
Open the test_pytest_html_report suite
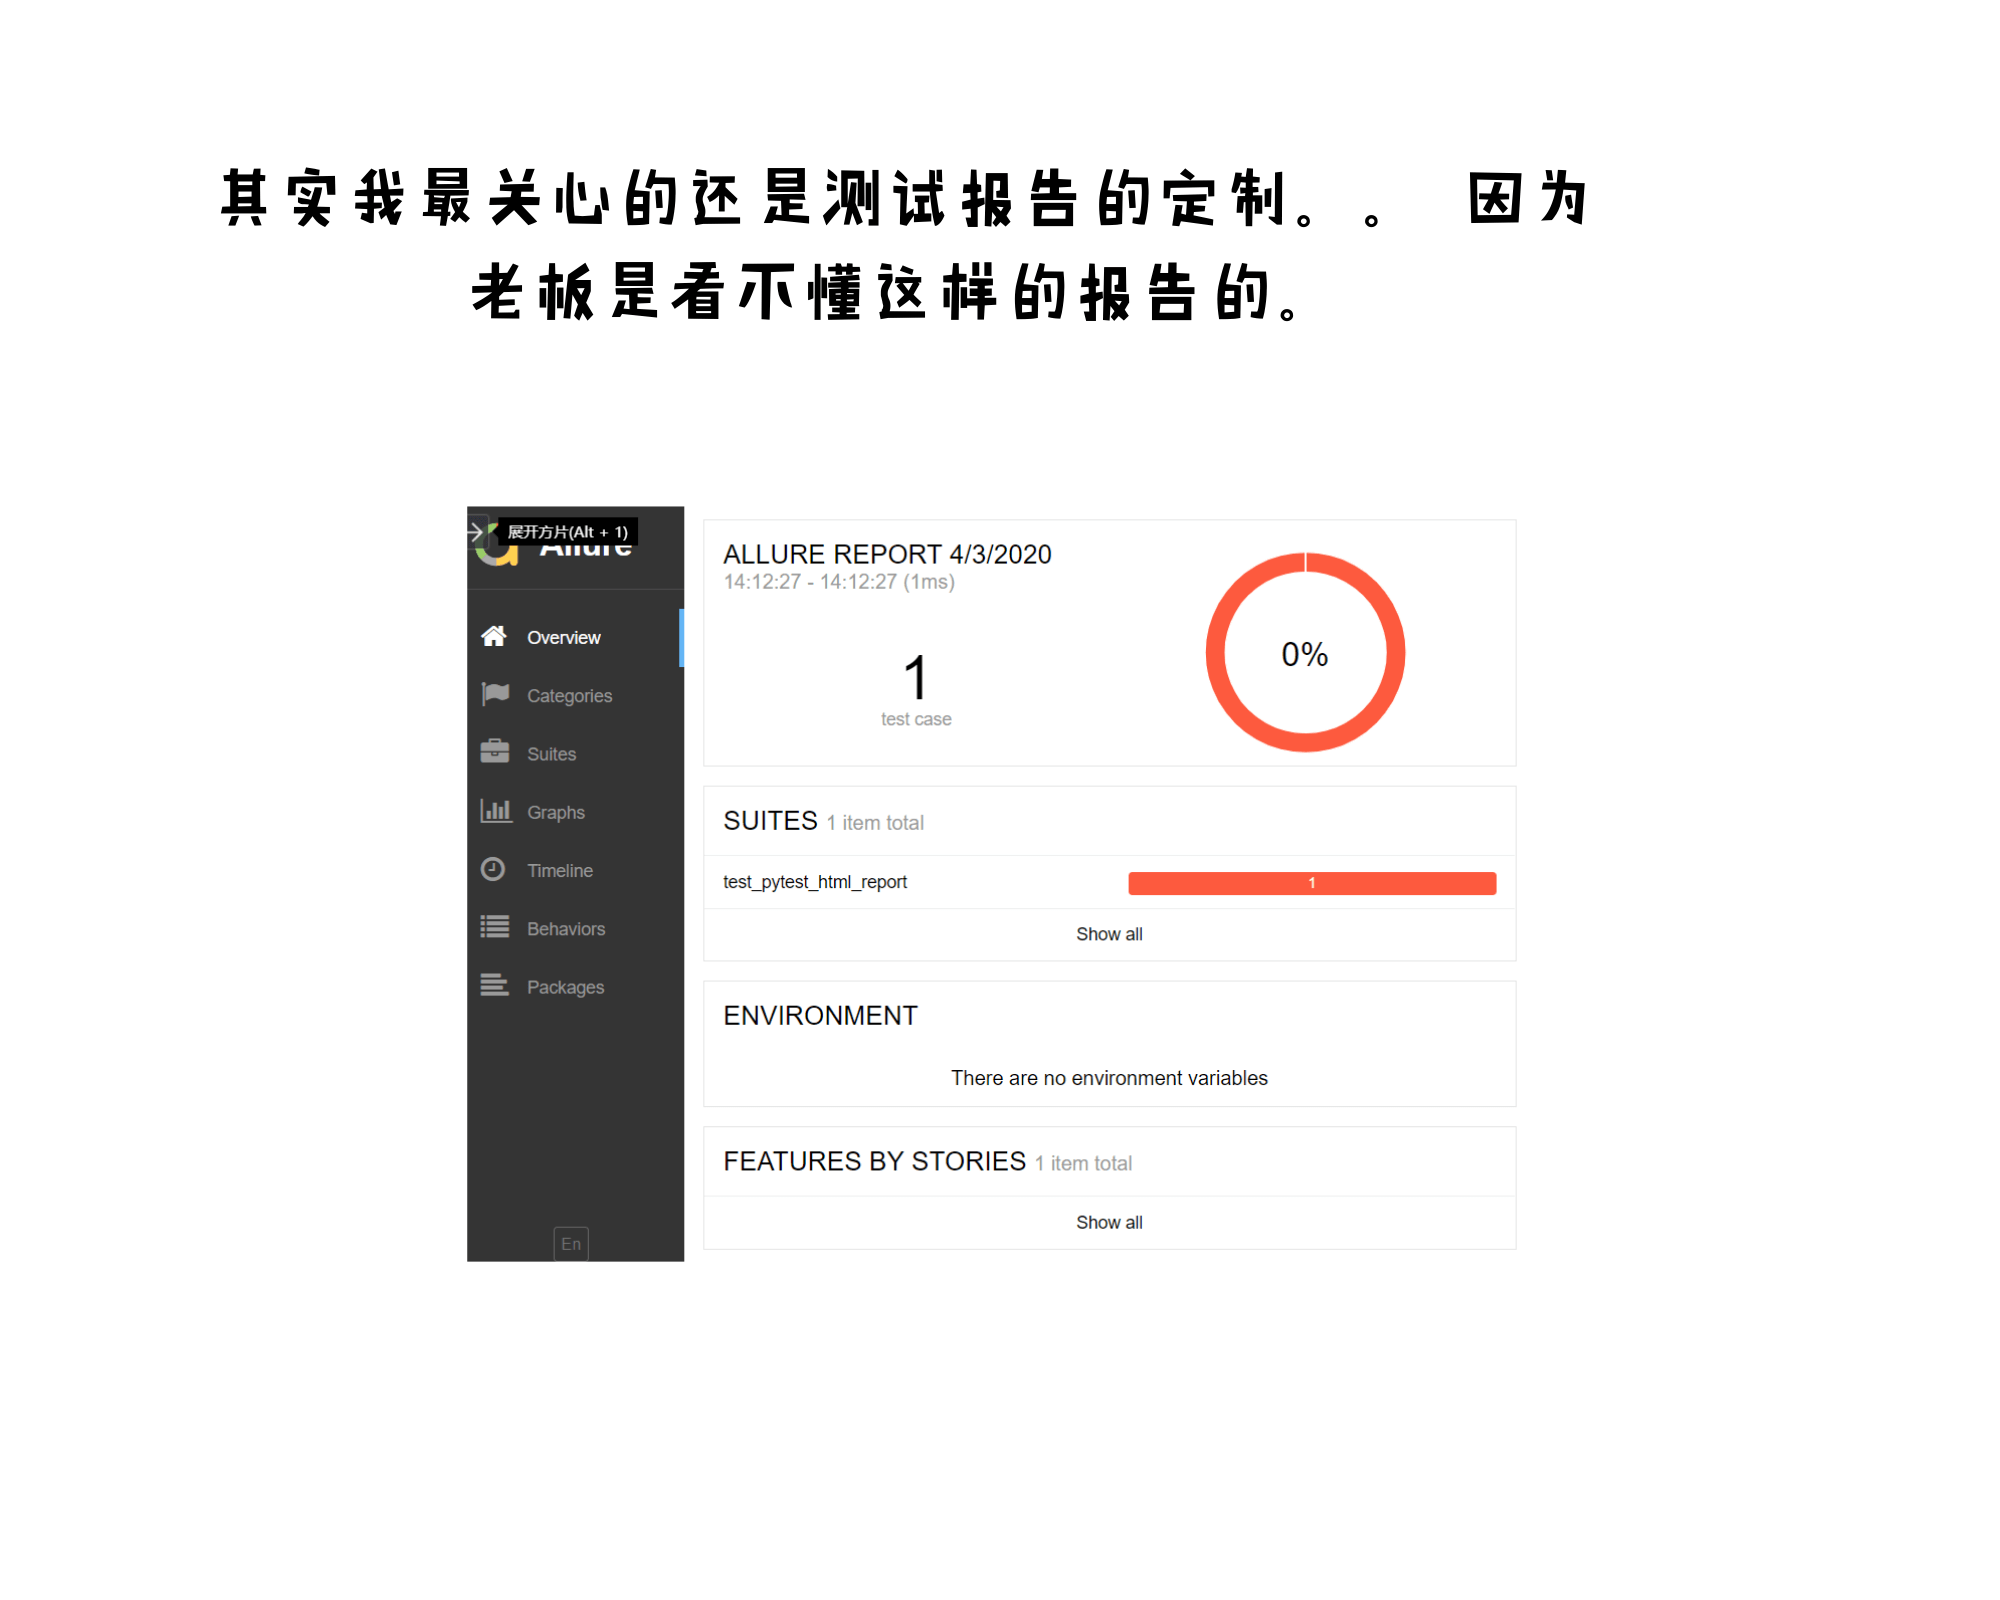click(815, 882)
